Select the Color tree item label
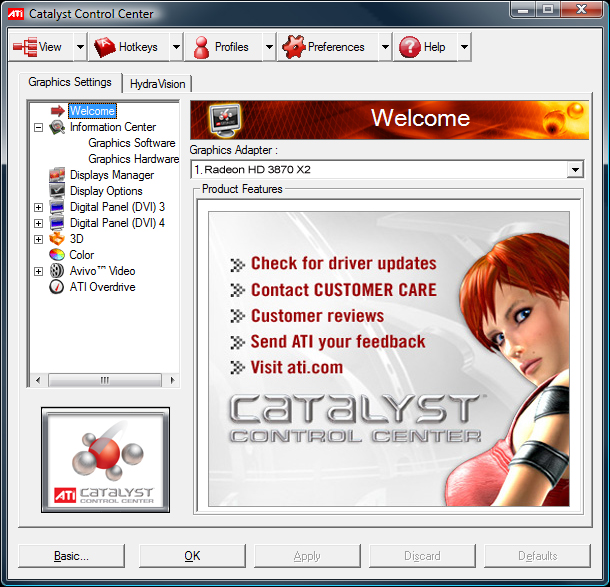610x587 pixels. pos(81,255)
